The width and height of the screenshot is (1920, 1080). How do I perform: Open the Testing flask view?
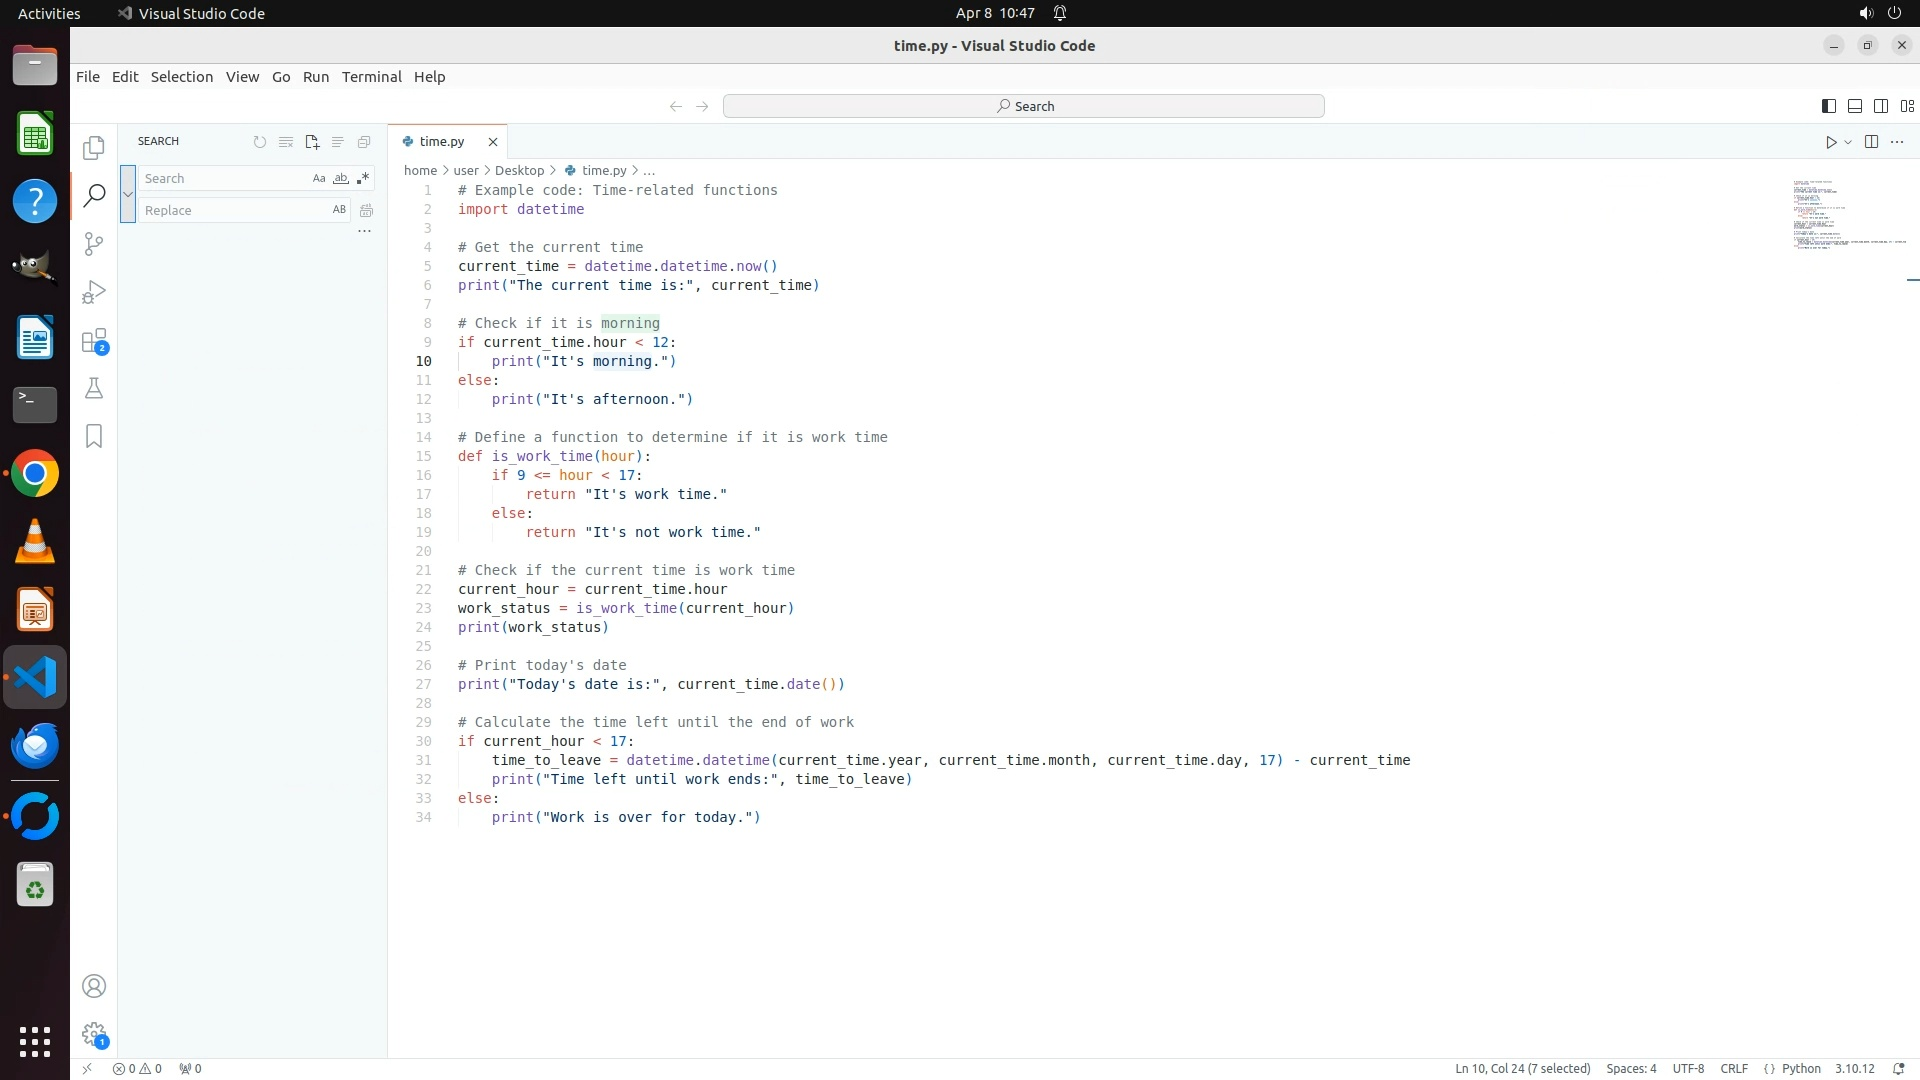[x=94, y=388]
